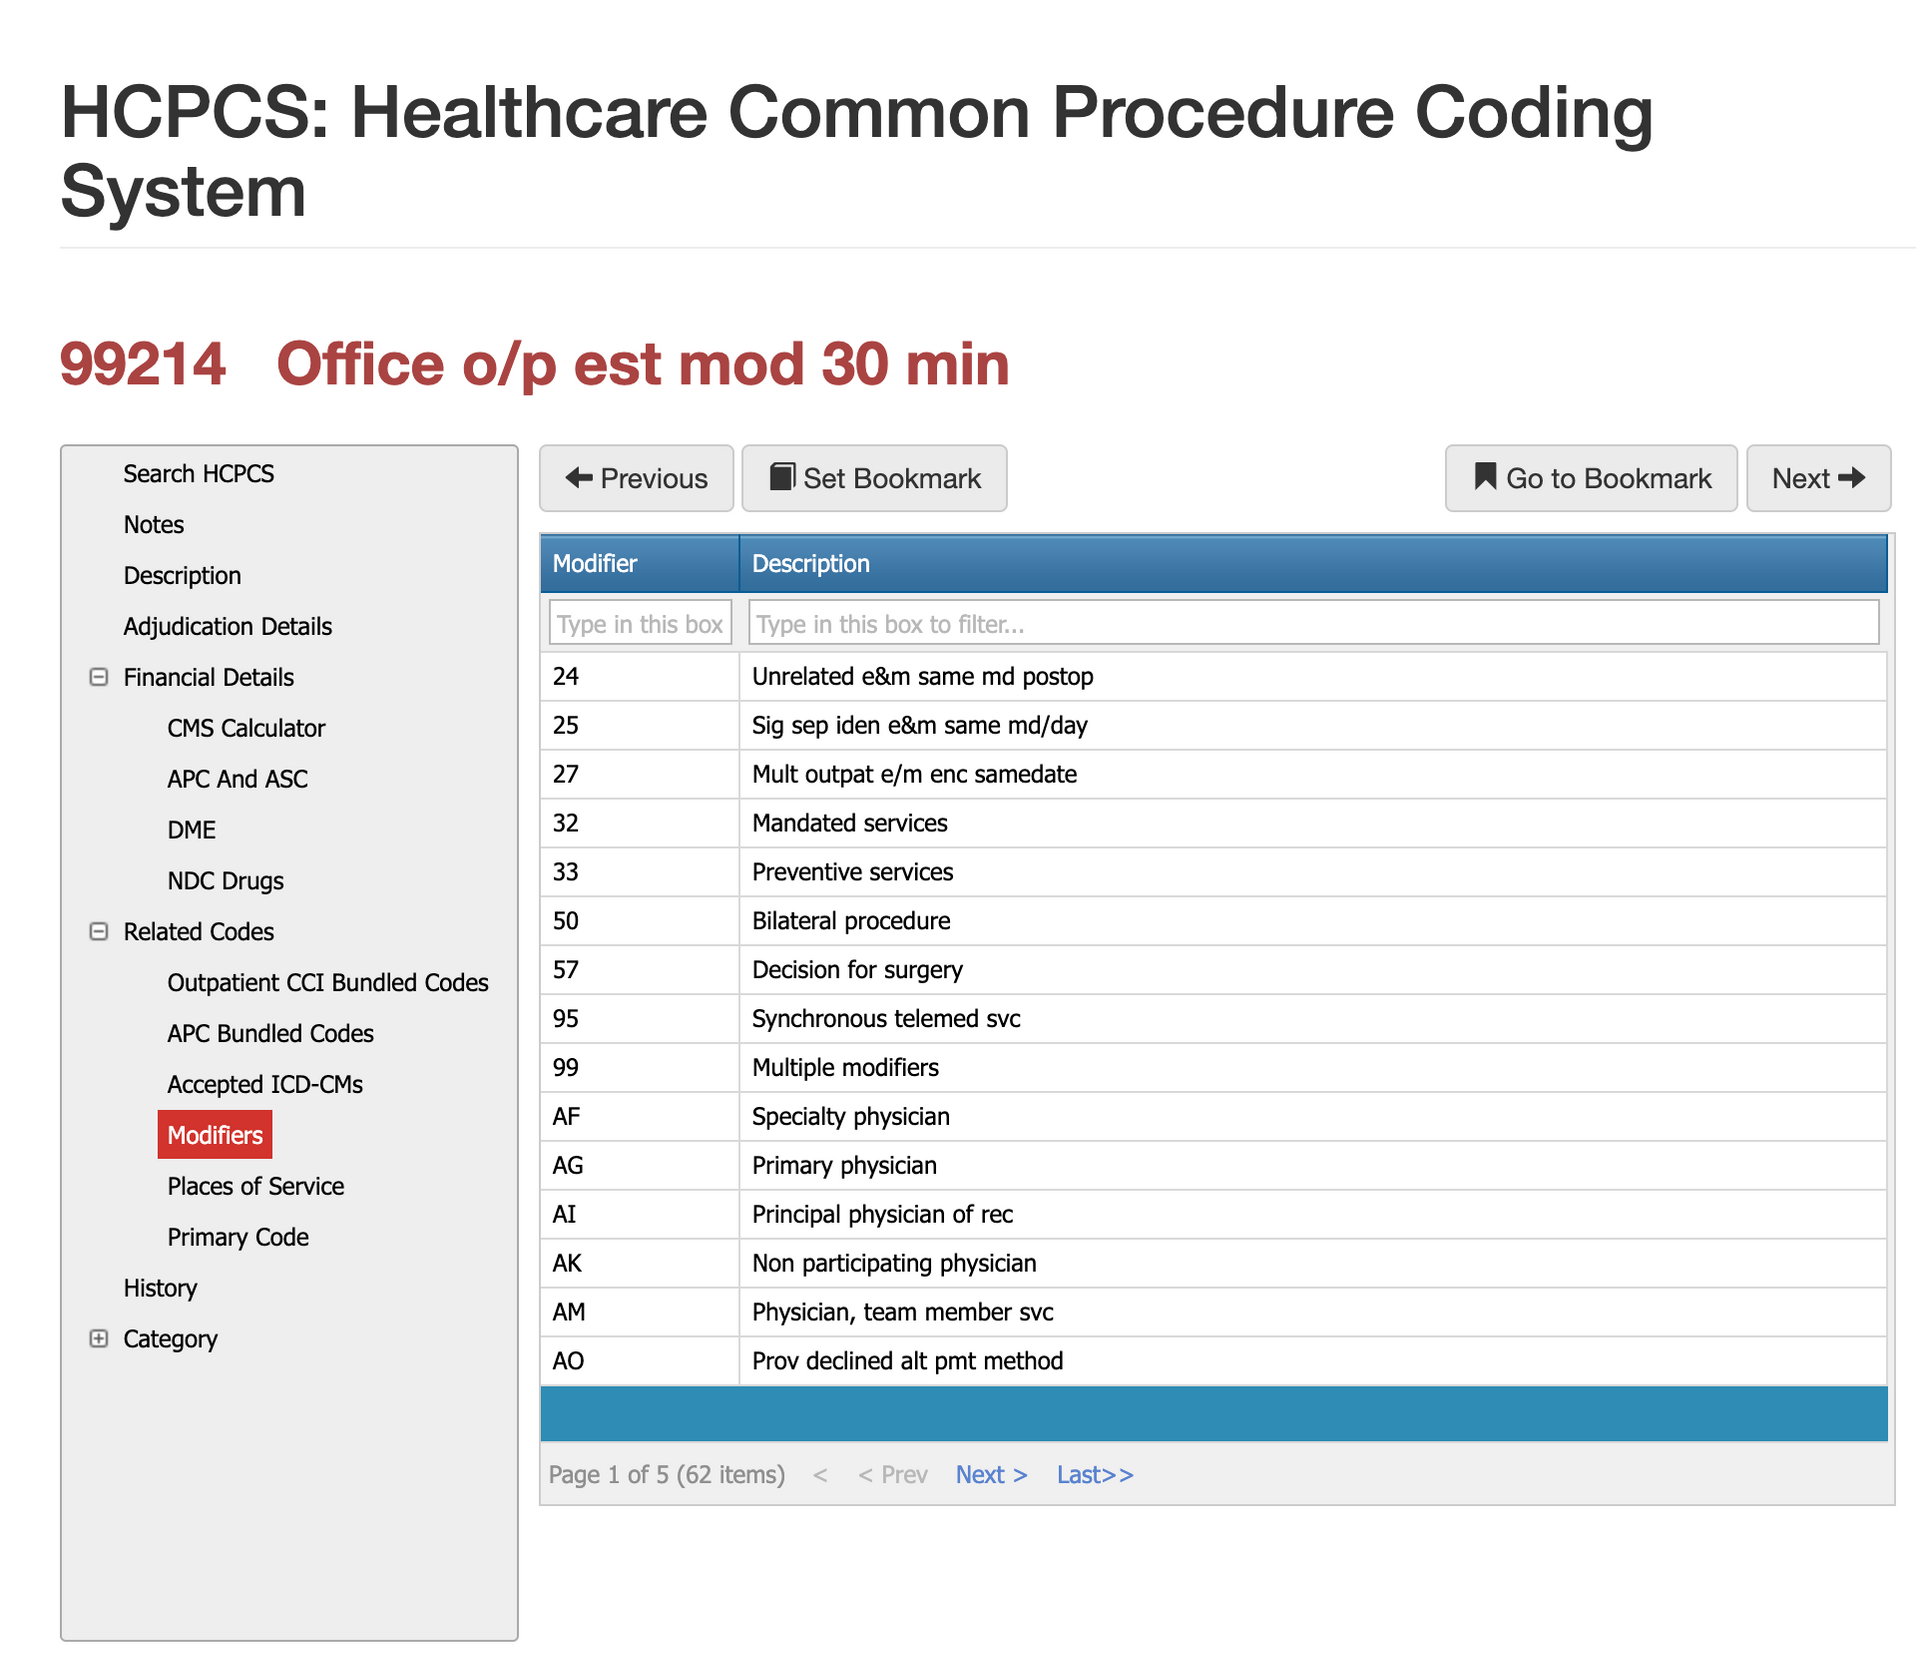Open the CMS Calculator item
Image resolution: width=1920 pixels, height=1667 pixels.
(246, 728)
